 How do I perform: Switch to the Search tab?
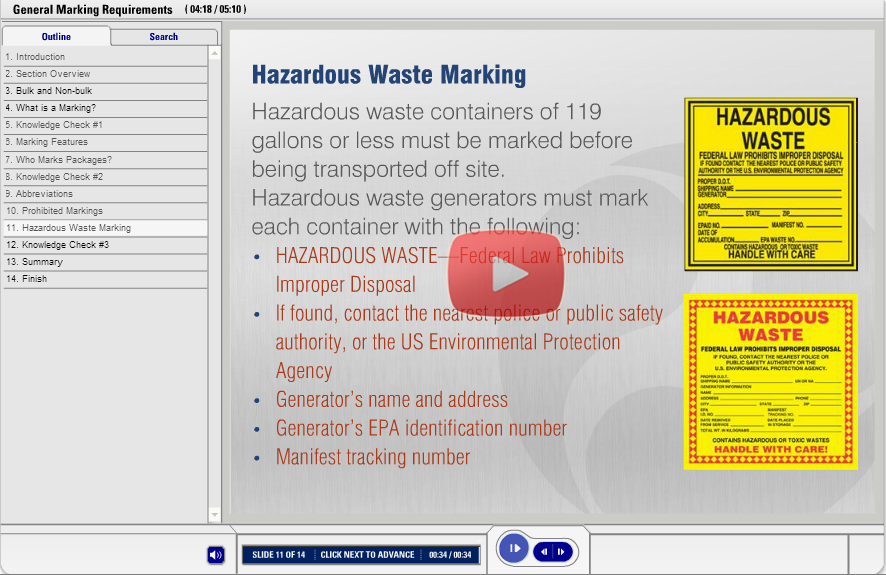click(x=164, y=37)
